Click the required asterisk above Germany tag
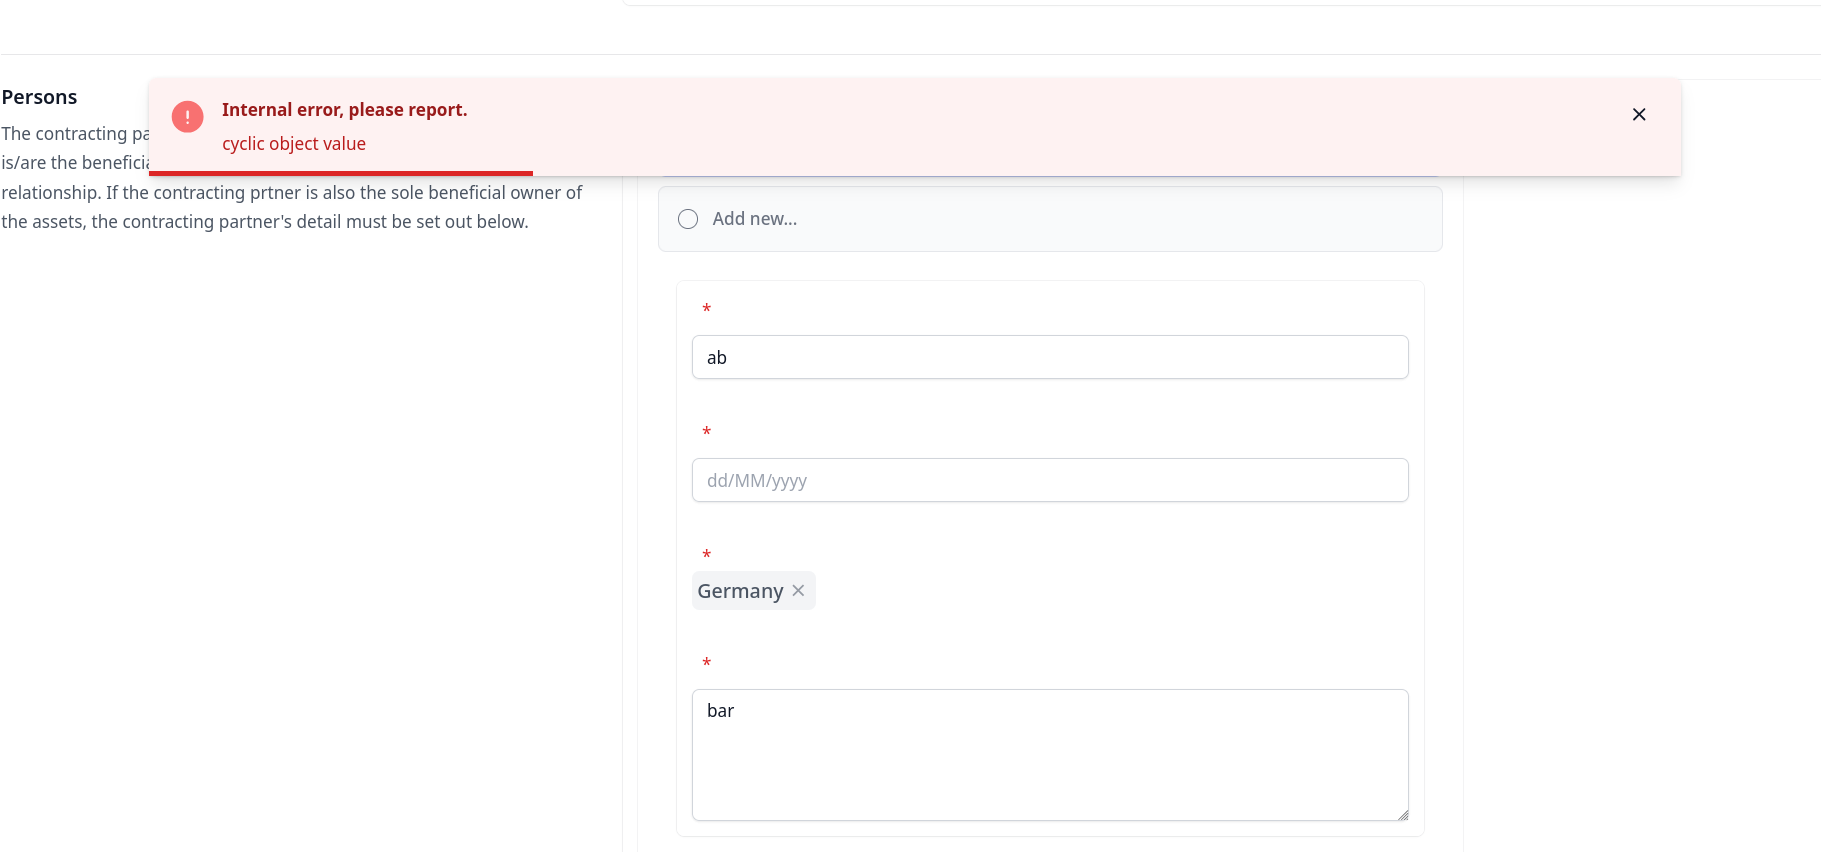The width and height of the screenshot is (1821, 852). pos(706,556)
